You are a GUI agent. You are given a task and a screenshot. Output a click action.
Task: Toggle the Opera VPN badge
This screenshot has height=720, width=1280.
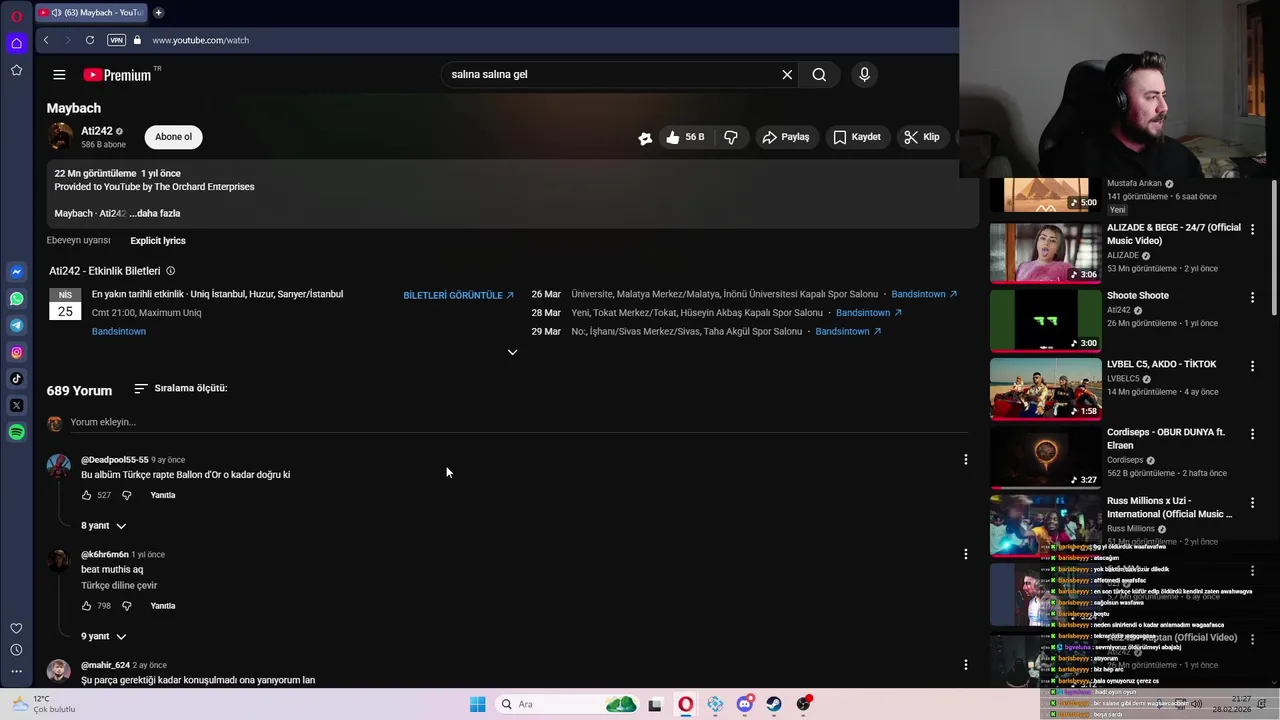coord(117,41)
